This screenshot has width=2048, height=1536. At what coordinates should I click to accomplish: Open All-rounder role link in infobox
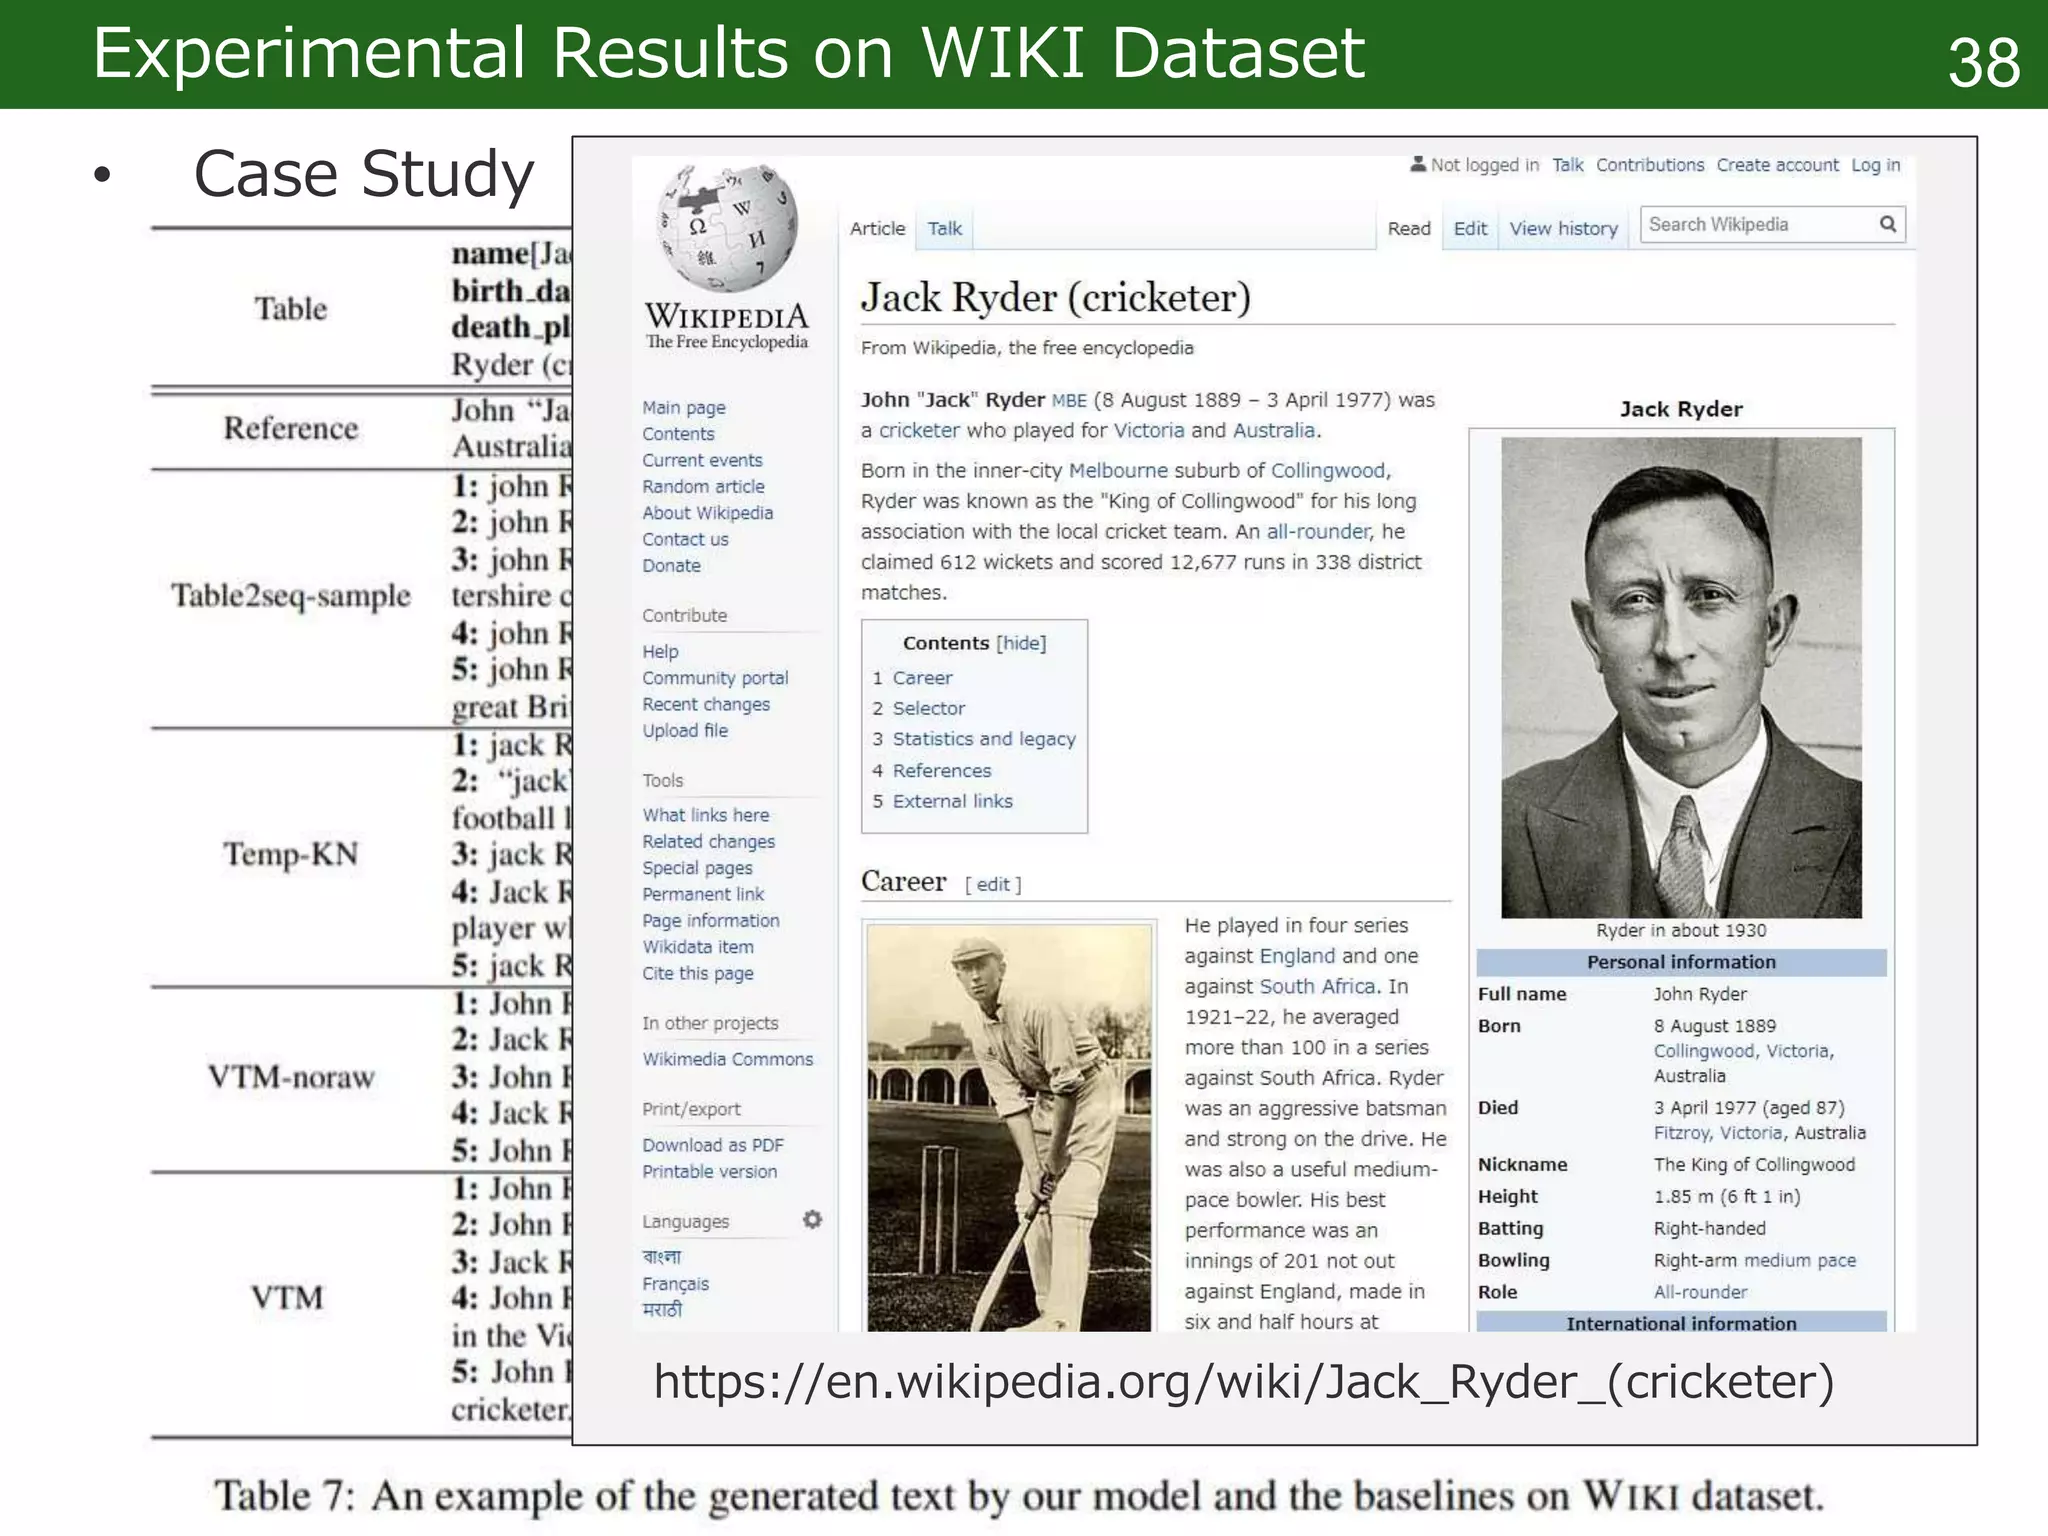click(x=1700, y=1292)
